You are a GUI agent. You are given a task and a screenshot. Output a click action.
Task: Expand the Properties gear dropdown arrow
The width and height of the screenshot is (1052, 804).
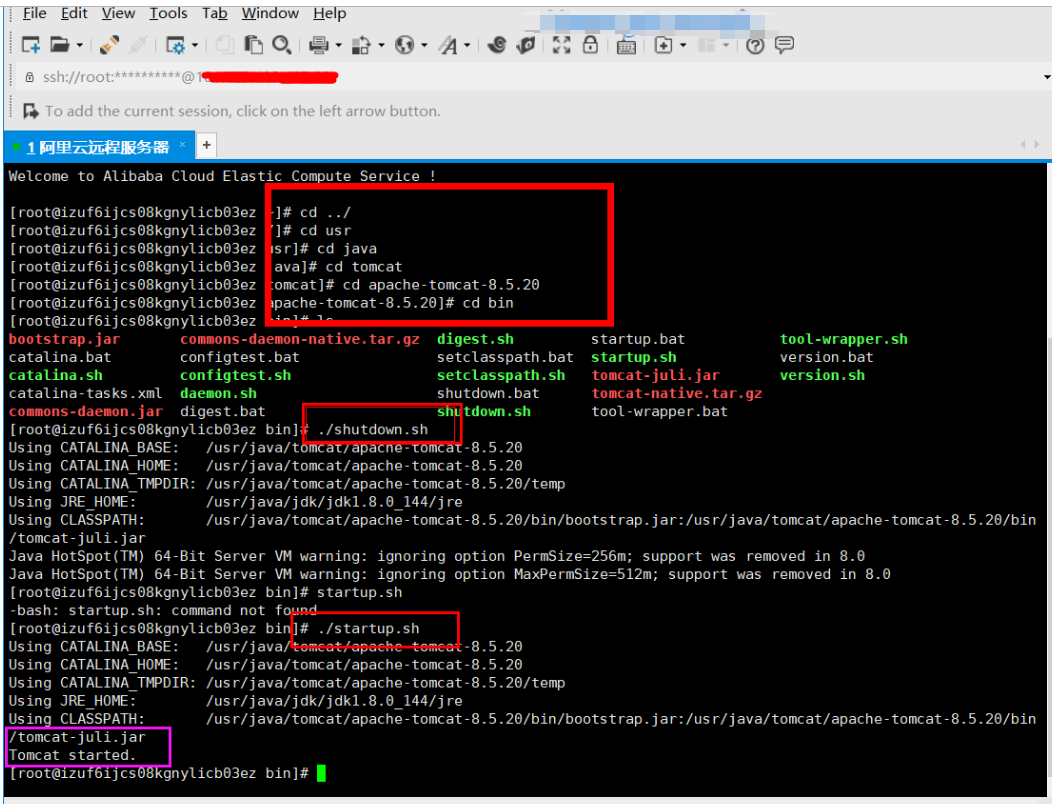195,46
